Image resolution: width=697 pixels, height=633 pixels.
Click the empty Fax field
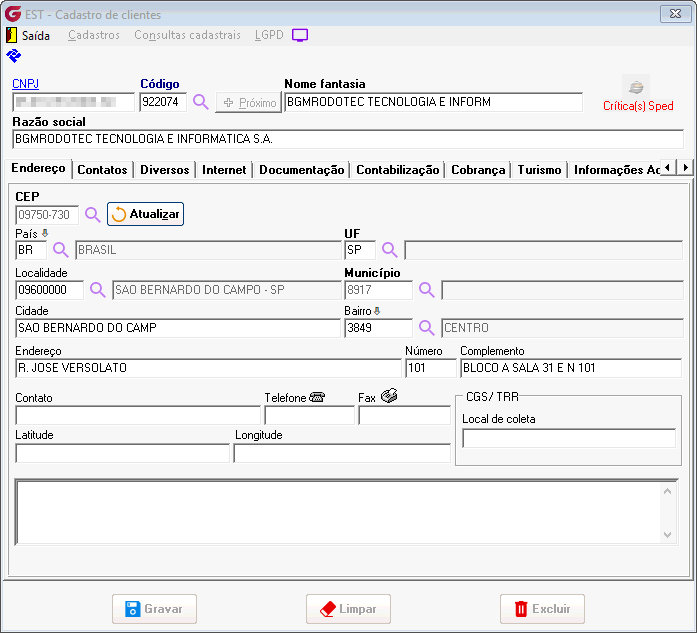pos(405,415)
